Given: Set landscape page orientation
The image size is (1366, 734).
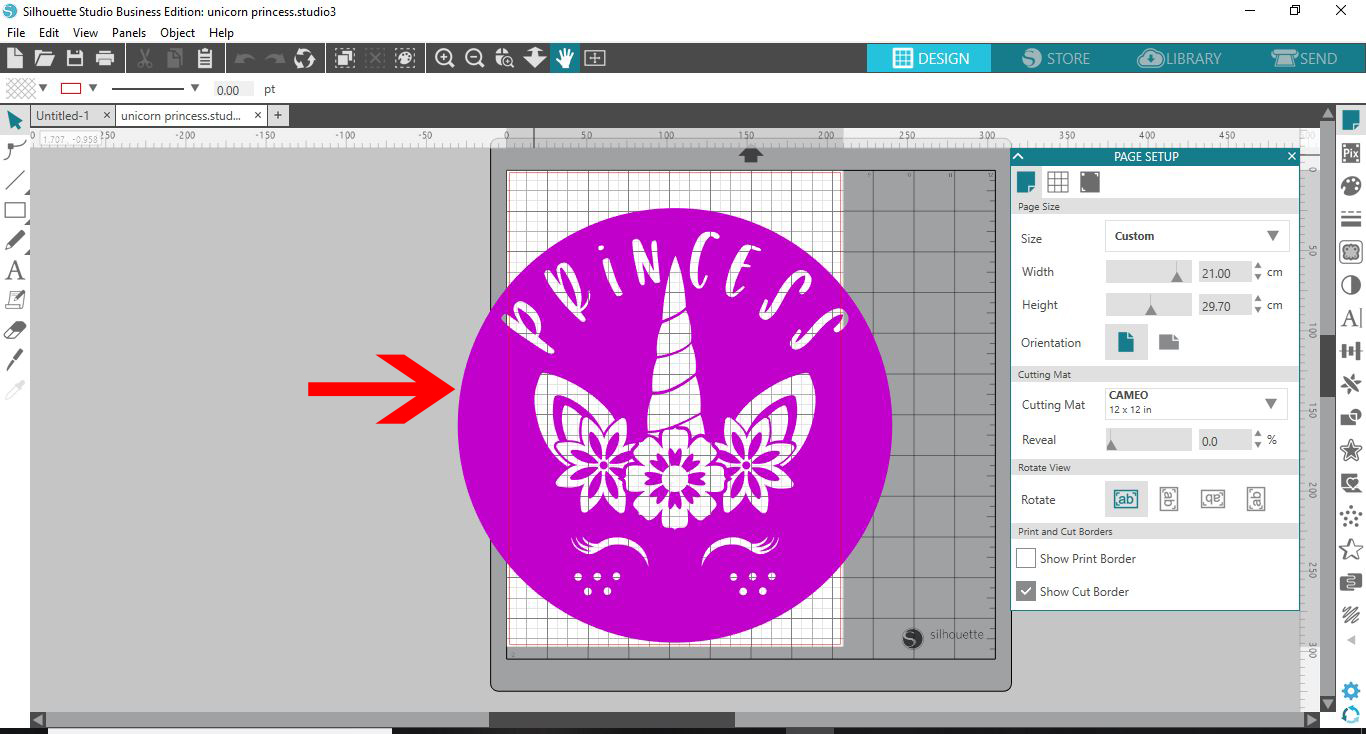Looking at the screenshot, I should coord(1169,342).
